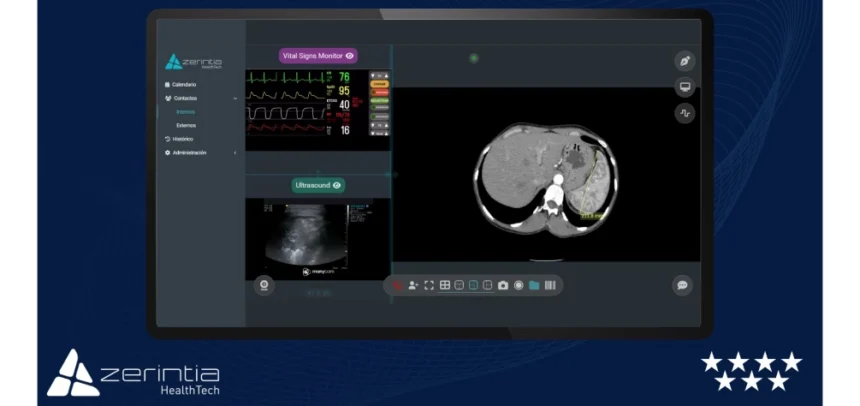Click the CT scan image view
Screen dimensions: 860x406
546,175
